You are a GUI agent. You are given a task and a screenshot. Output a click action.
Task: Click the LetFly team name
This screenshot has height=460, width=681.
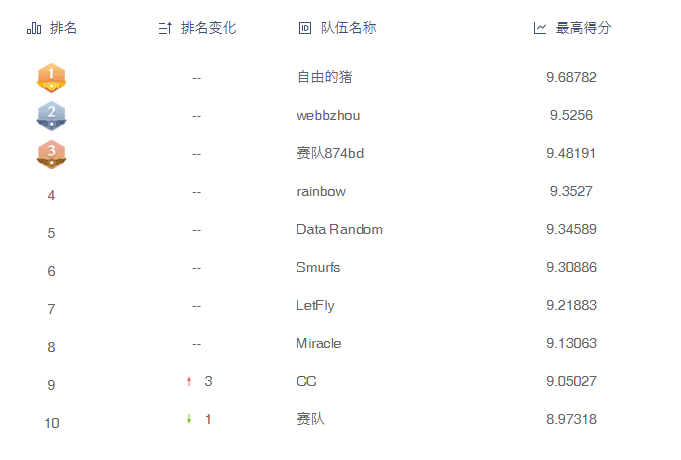315,305
